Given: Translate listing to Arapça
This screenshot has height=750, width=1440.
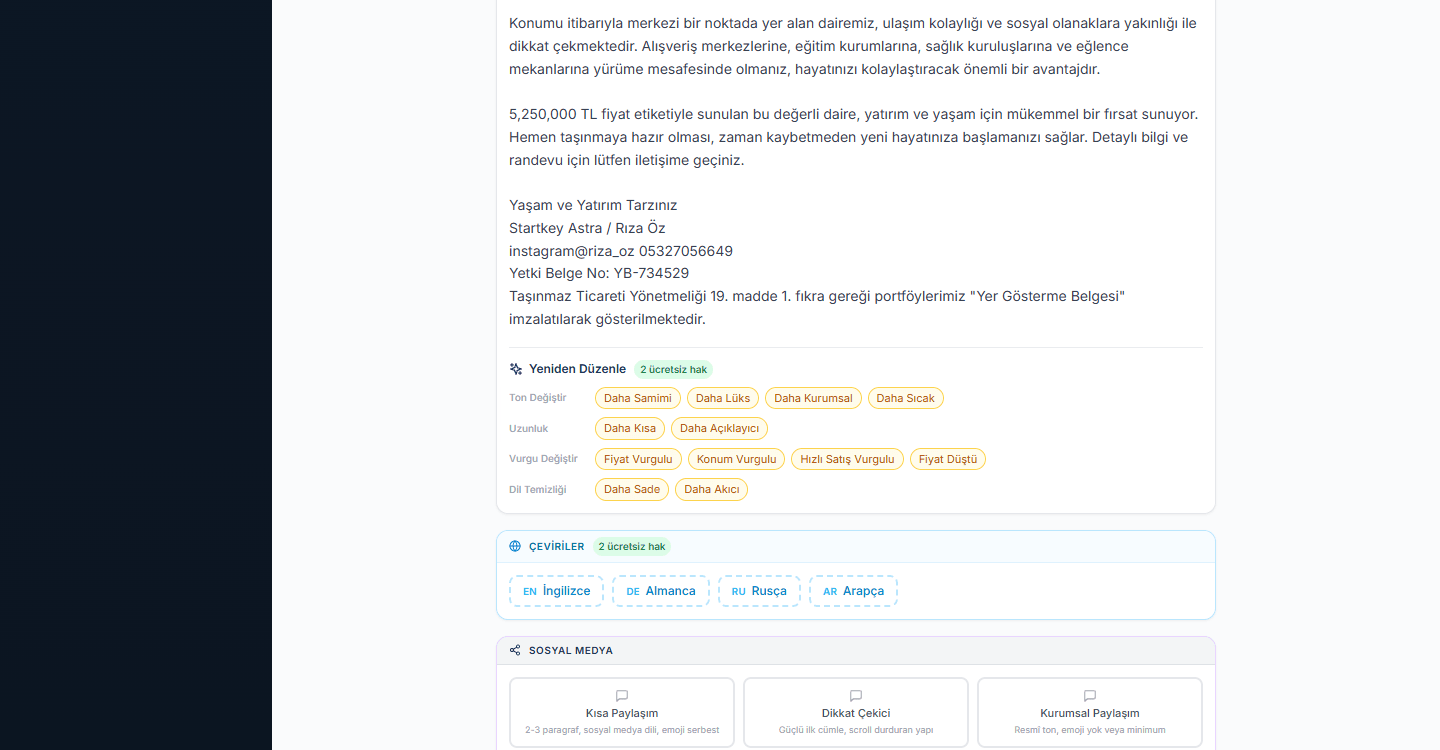Looking at the screenshot, I should click(x=853, y=591).
